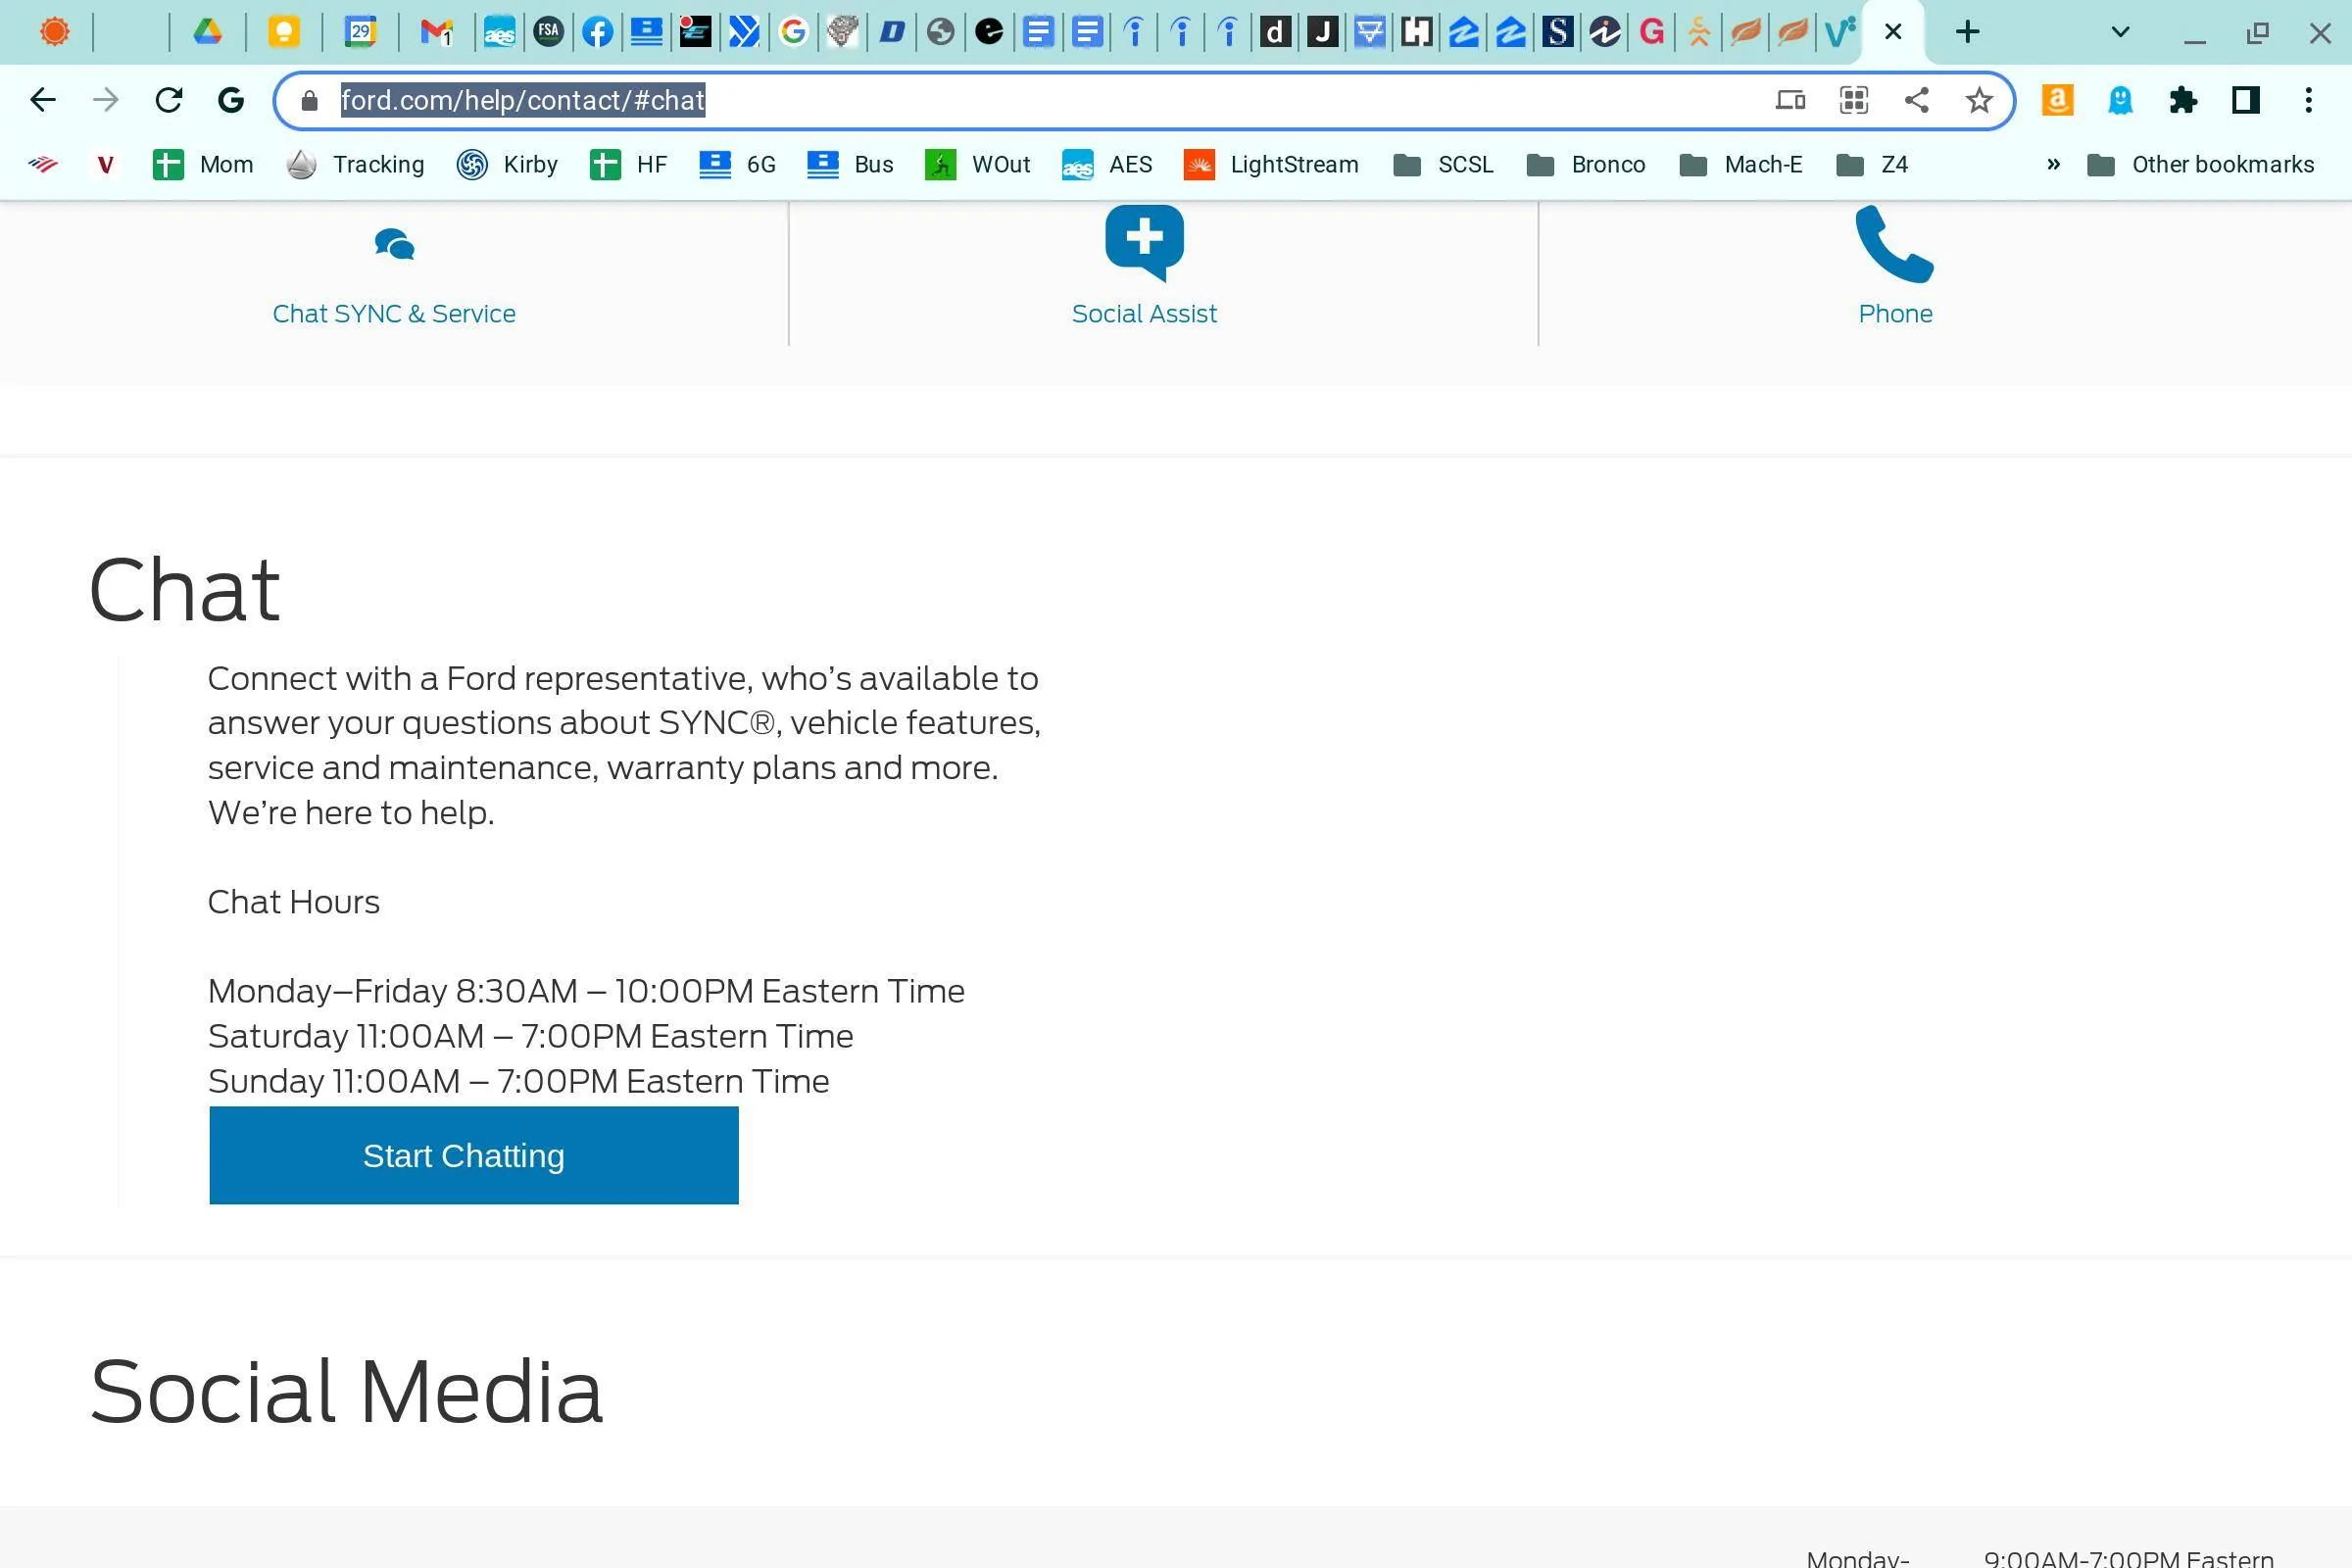
Task: Expand the tab search chevron
Action: (2120, 32)
